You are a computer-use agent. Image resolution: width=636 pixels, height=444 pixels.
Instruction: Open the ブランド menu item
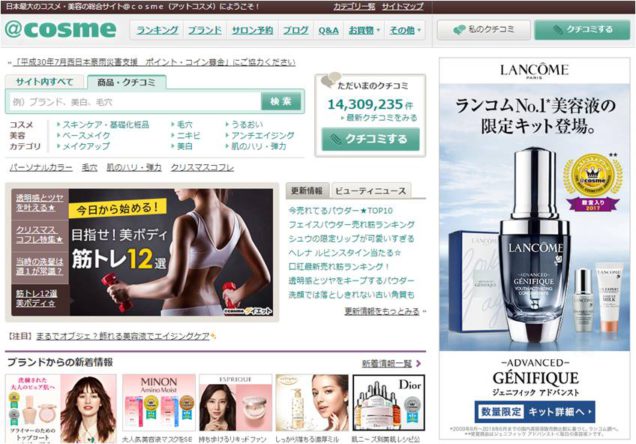205,30
